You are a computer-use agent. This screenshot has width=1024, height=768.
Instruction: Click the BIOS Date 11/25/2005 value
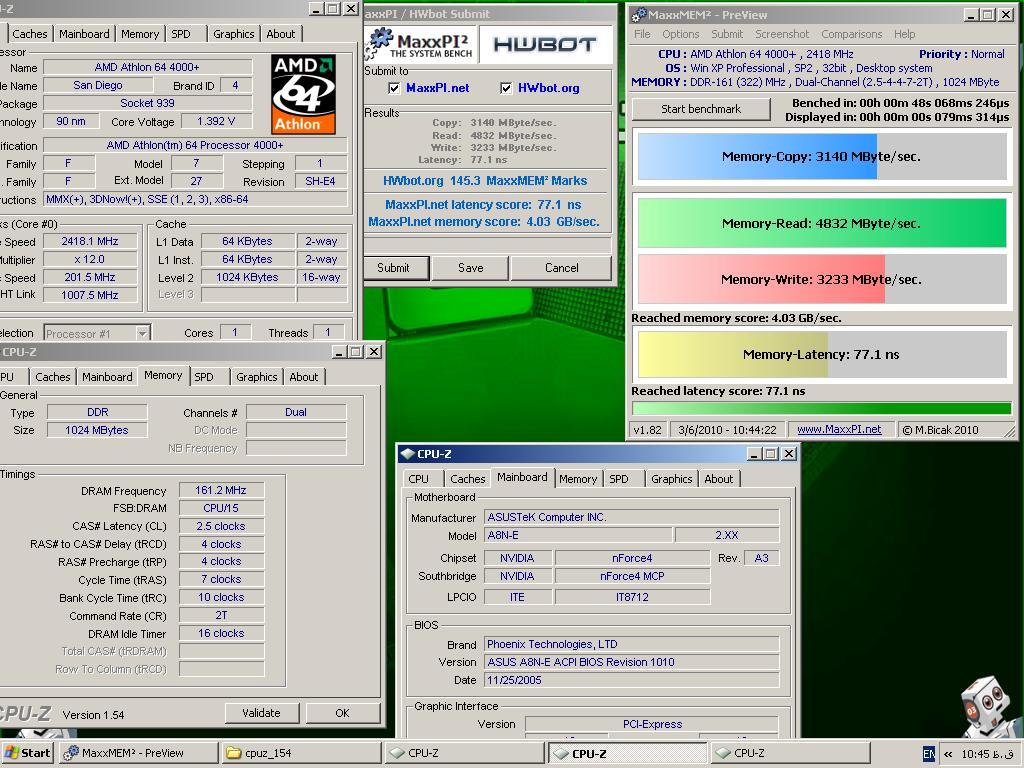(x=632, y=680)
